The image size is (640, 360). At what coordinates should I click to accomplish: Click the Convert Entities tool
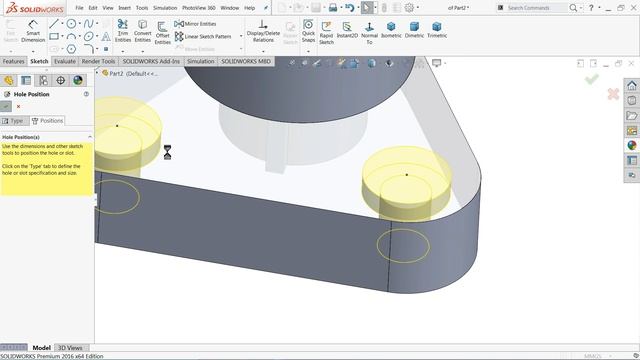pyautogui.click(x=142, y=31)
